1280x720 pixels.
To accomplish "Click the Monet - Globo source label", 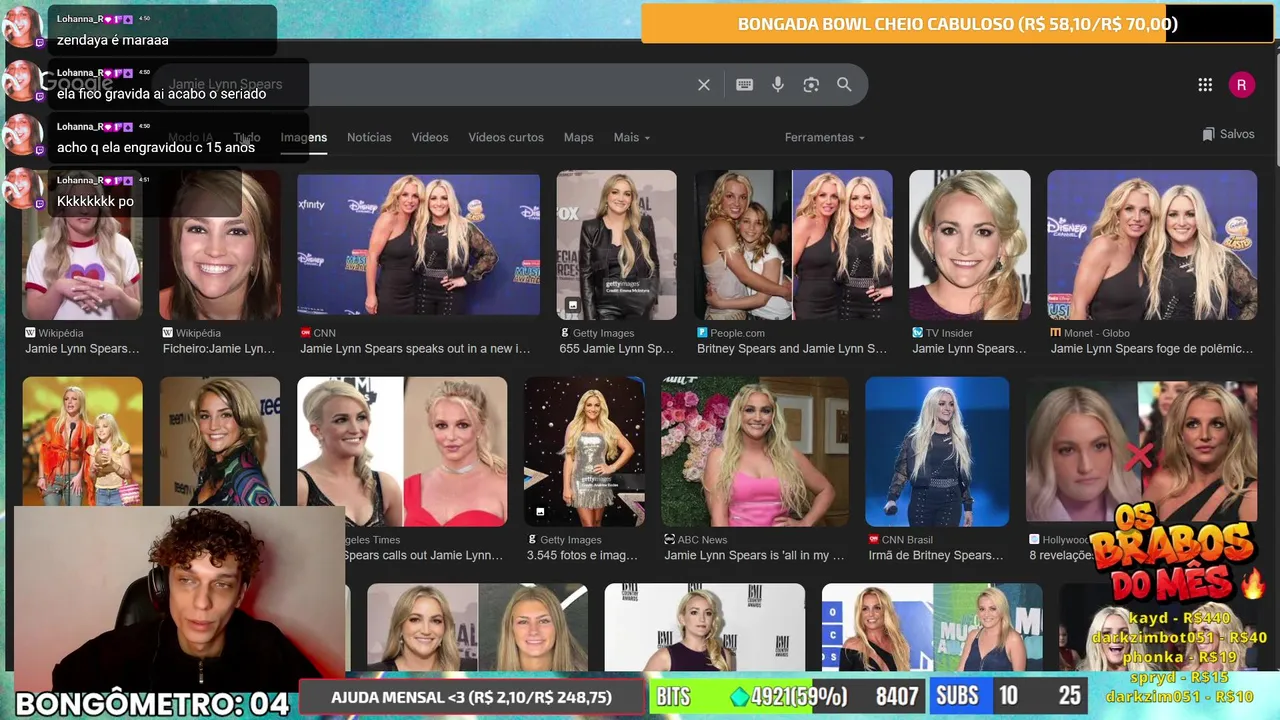I will pyautogui.click(x=1097, y=333).
